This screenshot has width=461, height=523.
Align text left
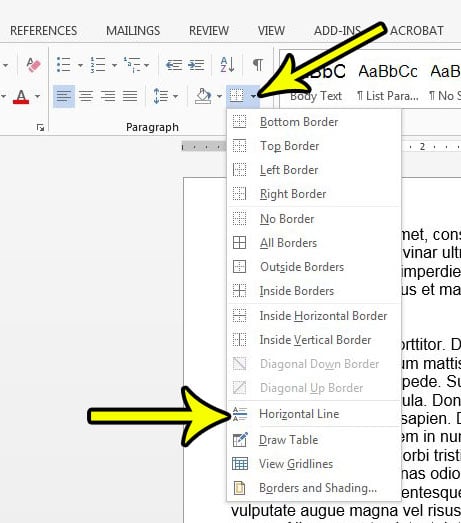click(x=64, y=96)
